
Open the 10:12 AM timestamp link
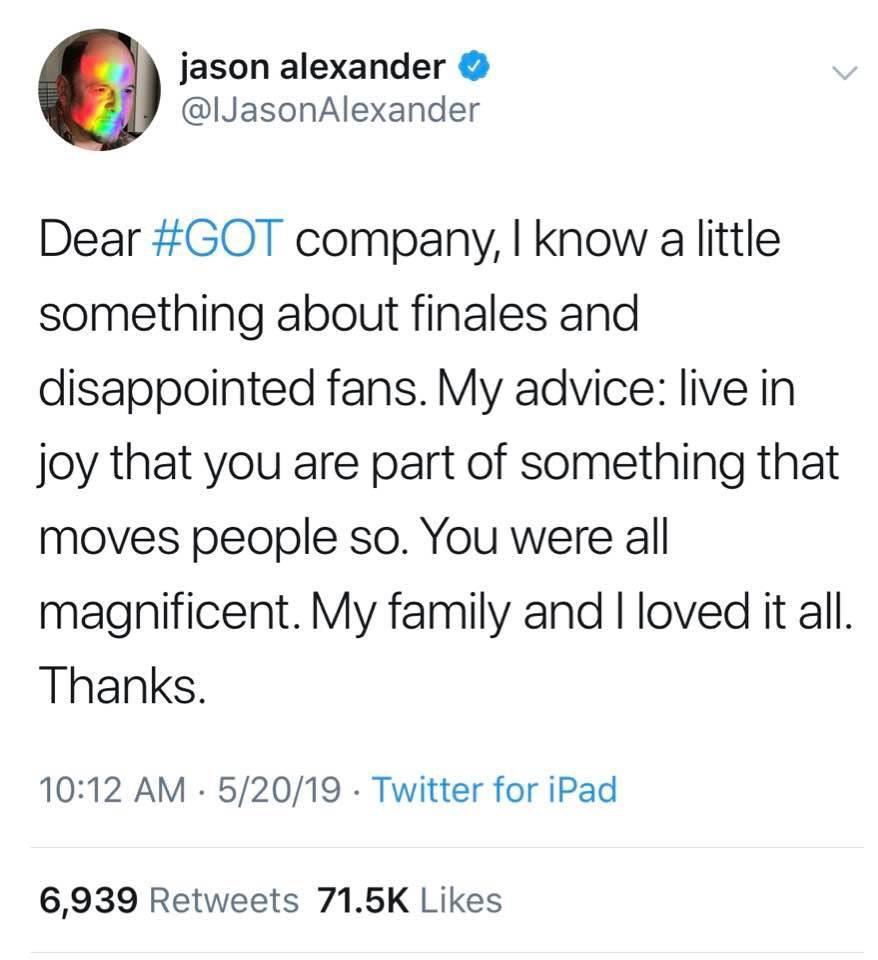tap(104, 790)
